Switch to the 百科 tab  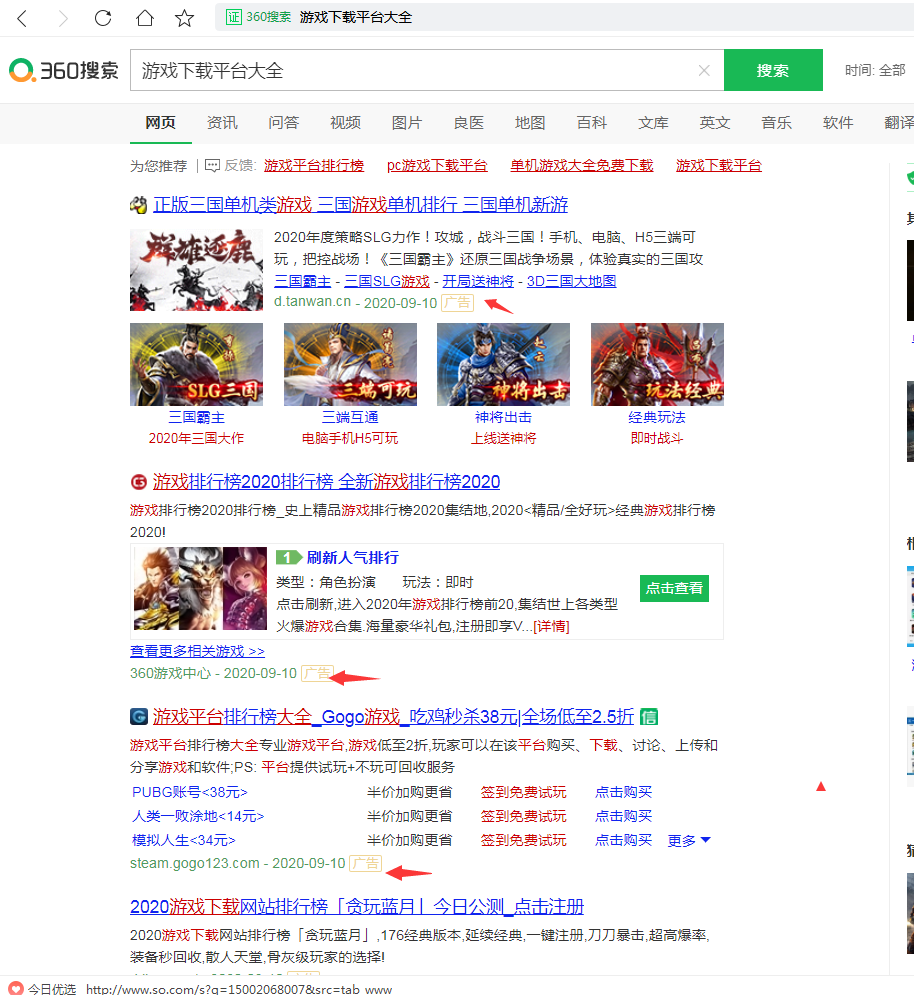(592, 122)
